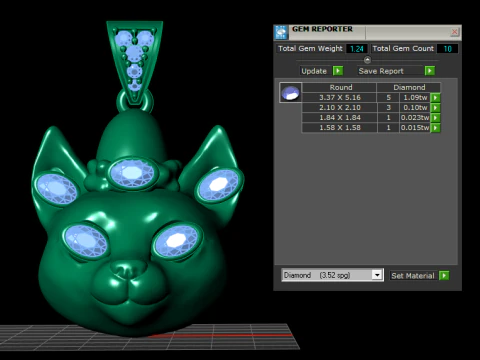Click the Total Gem Weight label
The height and width of the screenshot is (360, 480).
(310, 49)
